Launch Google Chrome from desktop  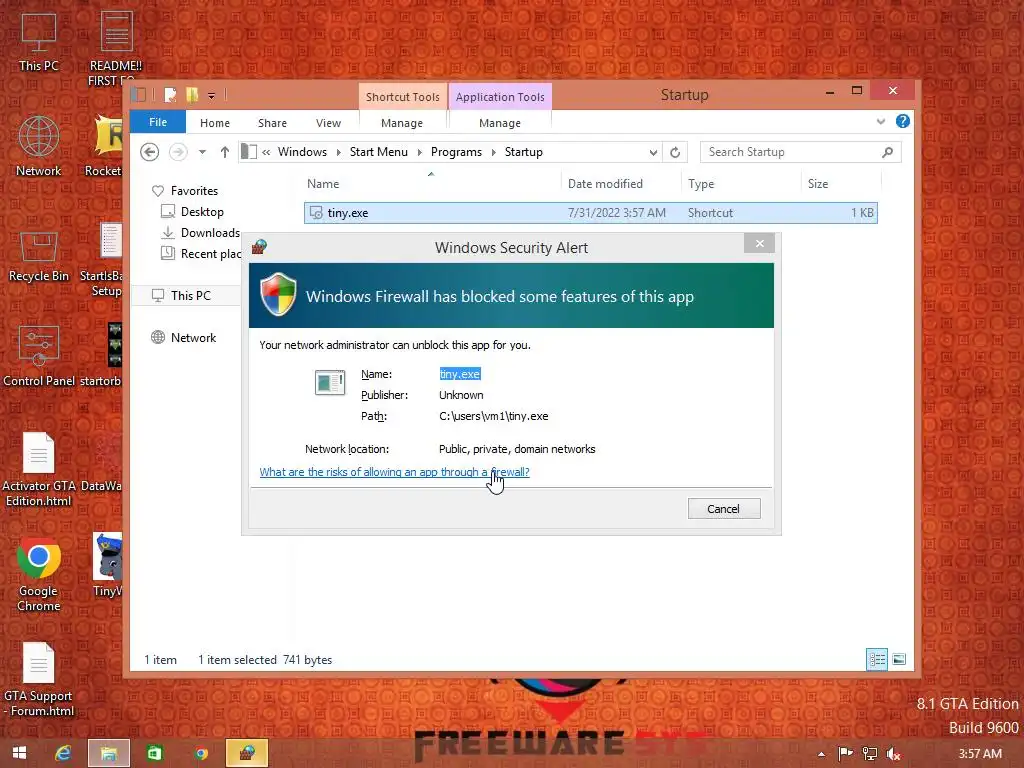(39, 575)
